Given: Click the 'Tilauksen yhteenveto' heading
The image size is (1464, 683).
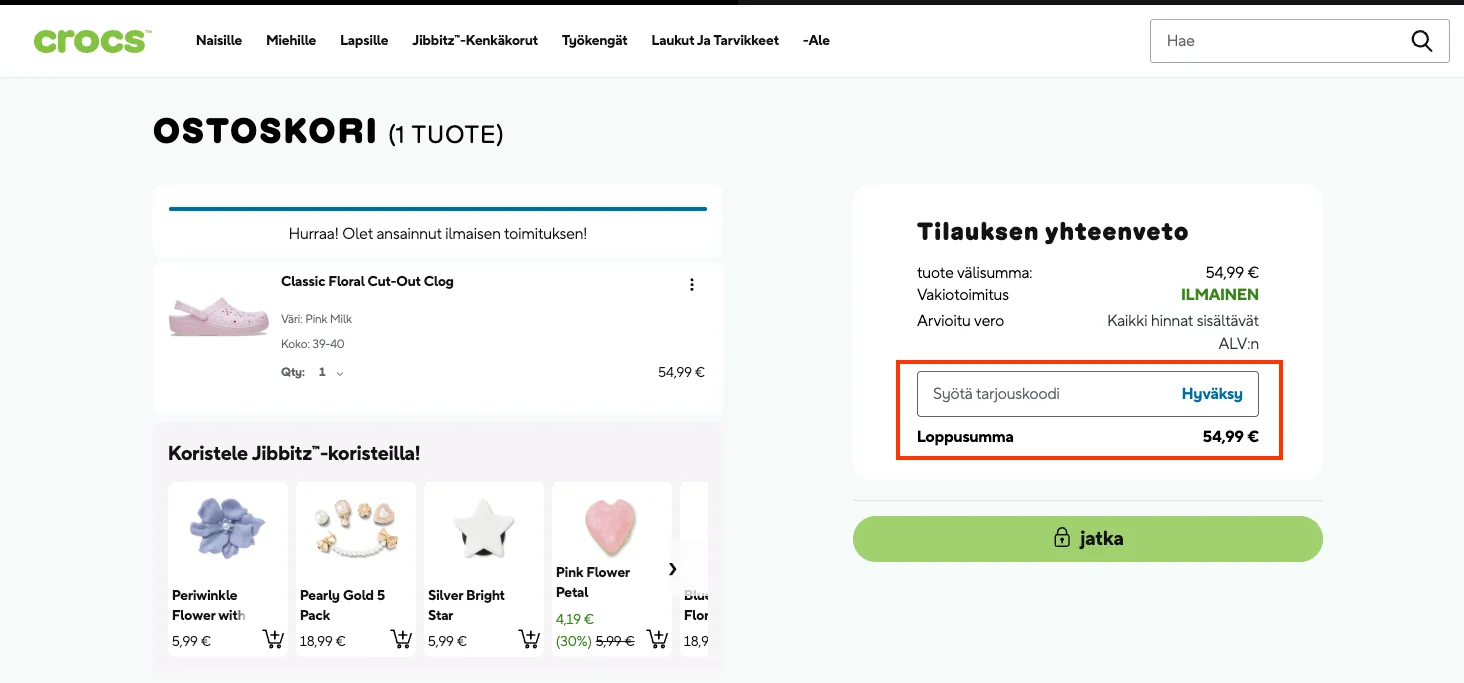Looking at the screenshot, I should (1053, 232).
